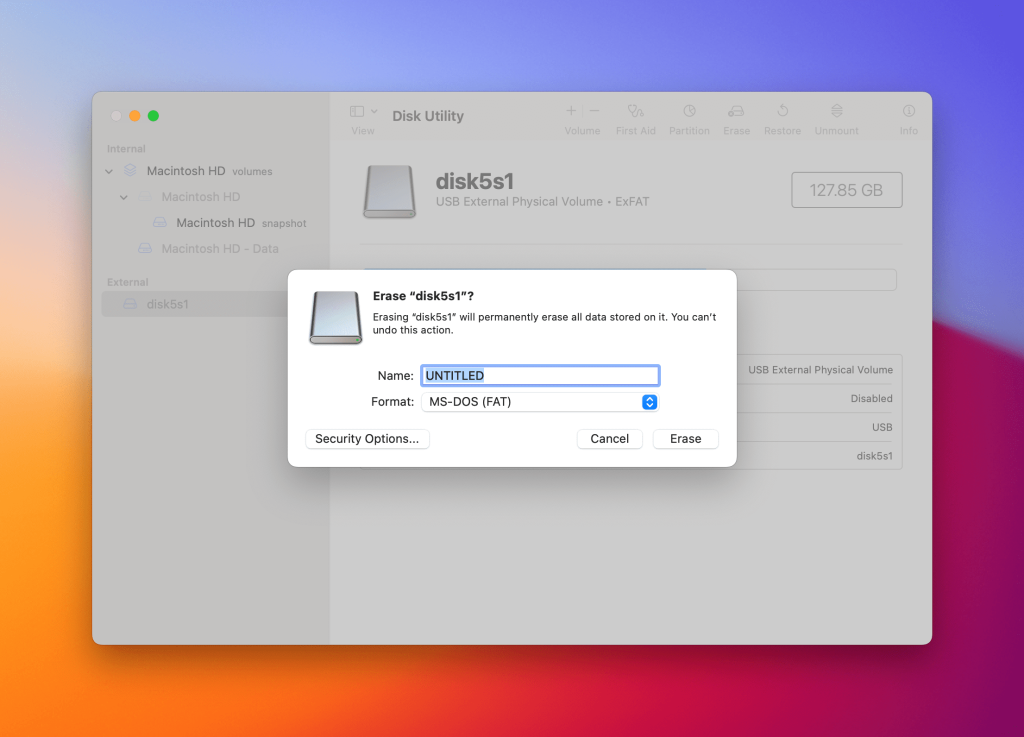Select the nested Macintosh HD container row
This screenshot has width=1024, height=737.
(x=200, y=196)
